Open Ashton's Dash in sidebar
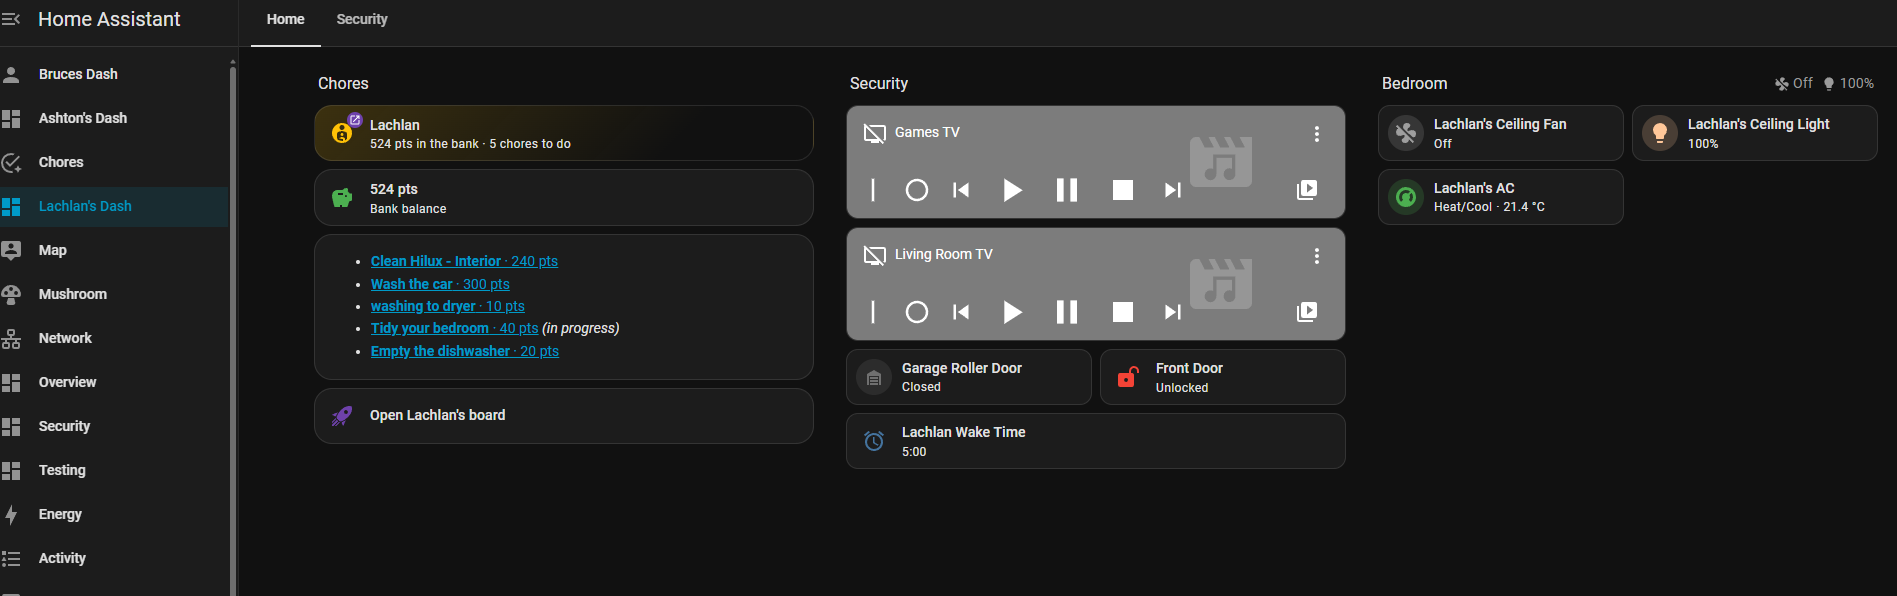 pyautogui.click(x=114, y=118)
